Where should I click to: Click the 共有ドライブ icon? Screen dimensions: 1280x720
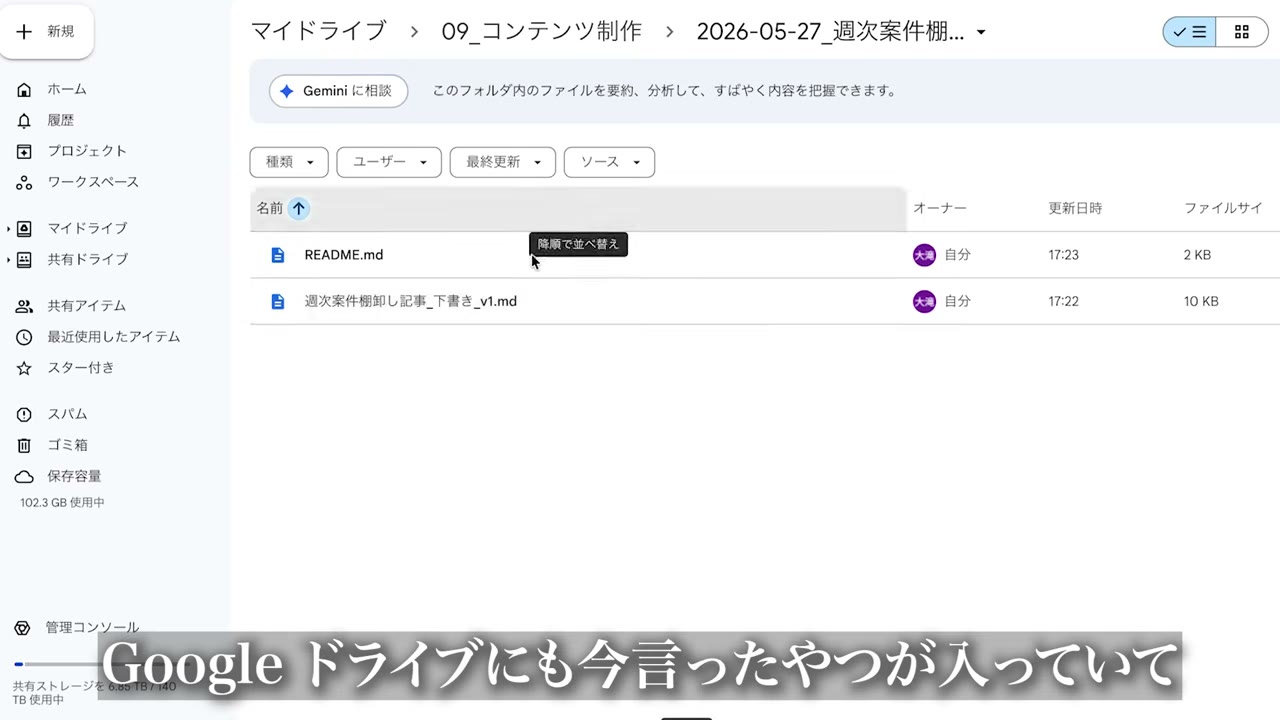click(24, 260)
